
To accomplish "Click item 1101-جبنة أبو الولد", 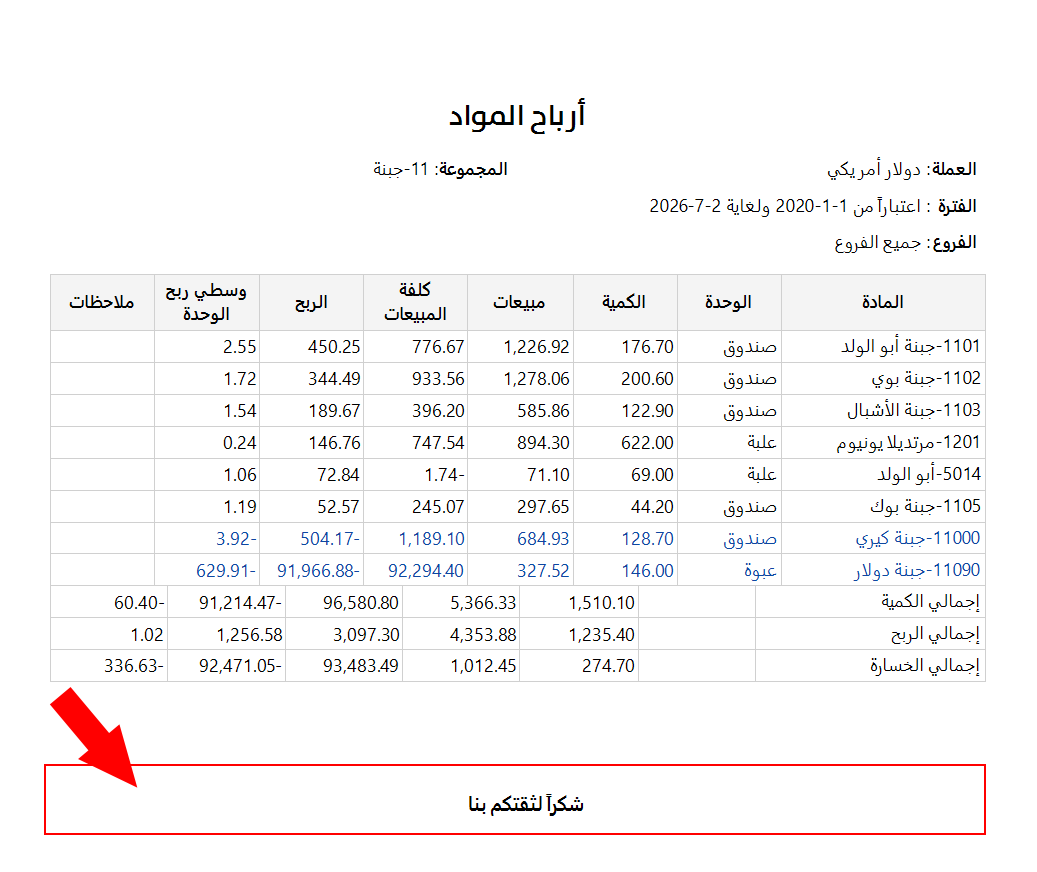I will 911,346.
